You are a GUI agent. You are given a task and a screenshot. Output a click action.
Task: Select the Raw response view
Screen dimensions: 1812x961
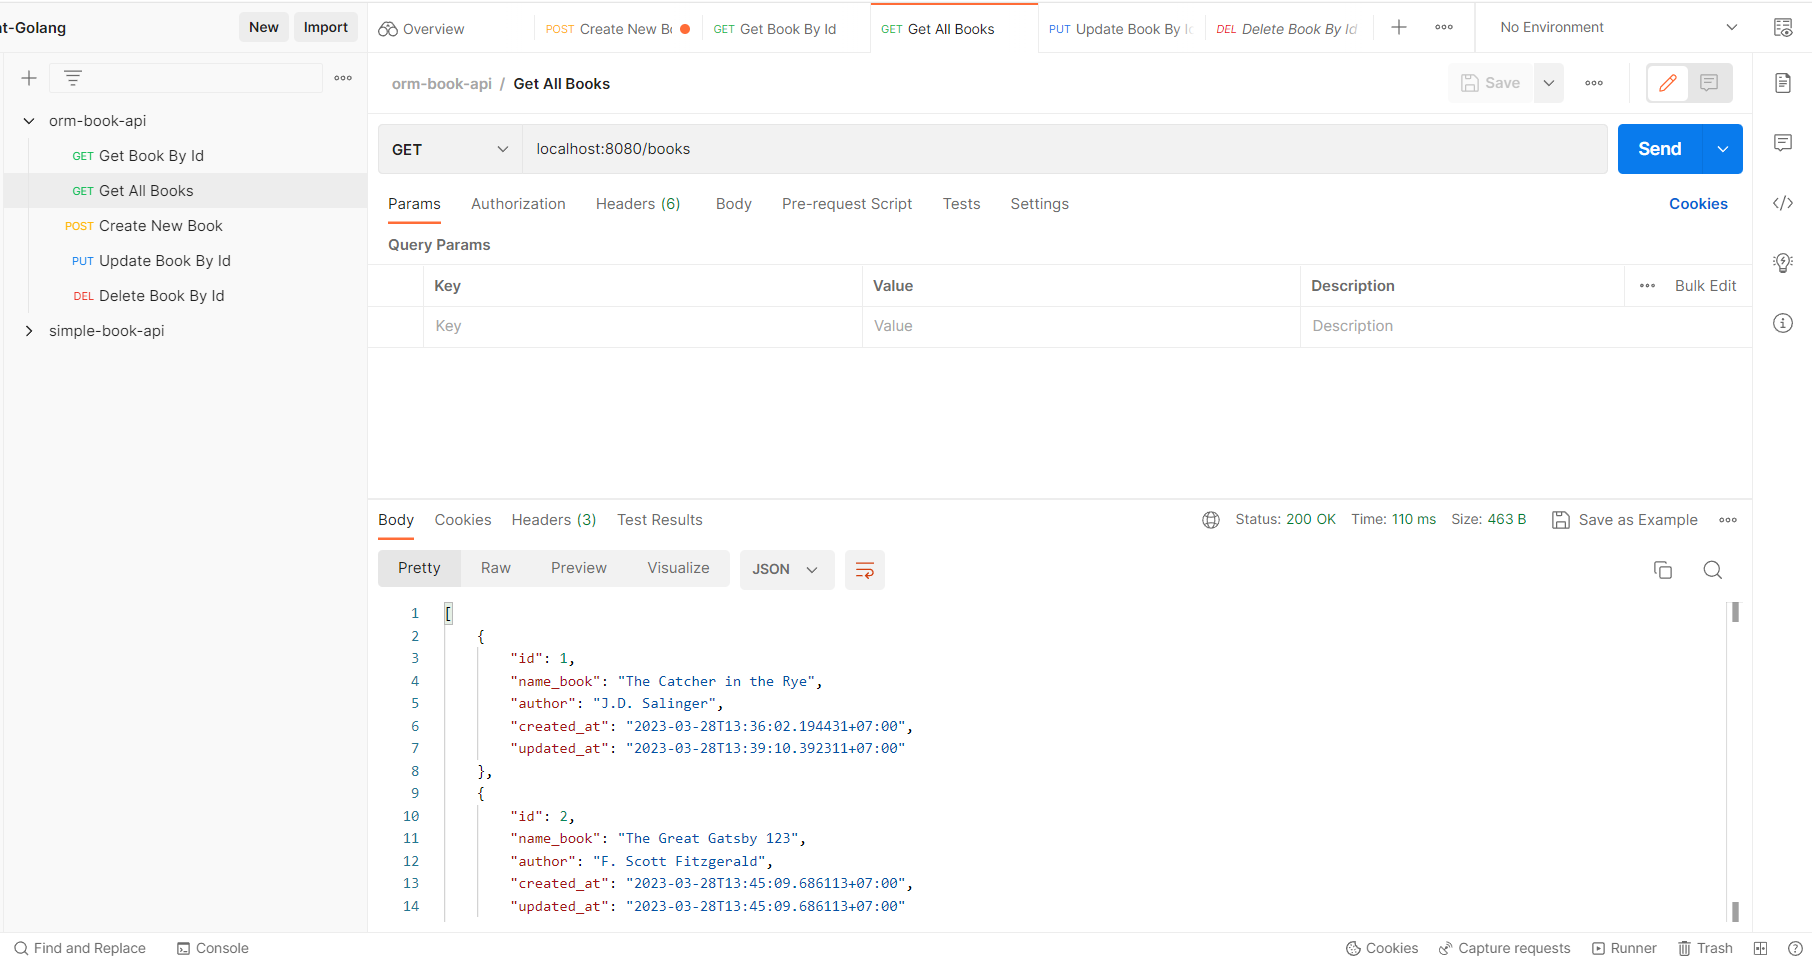(x=496, y=568)
